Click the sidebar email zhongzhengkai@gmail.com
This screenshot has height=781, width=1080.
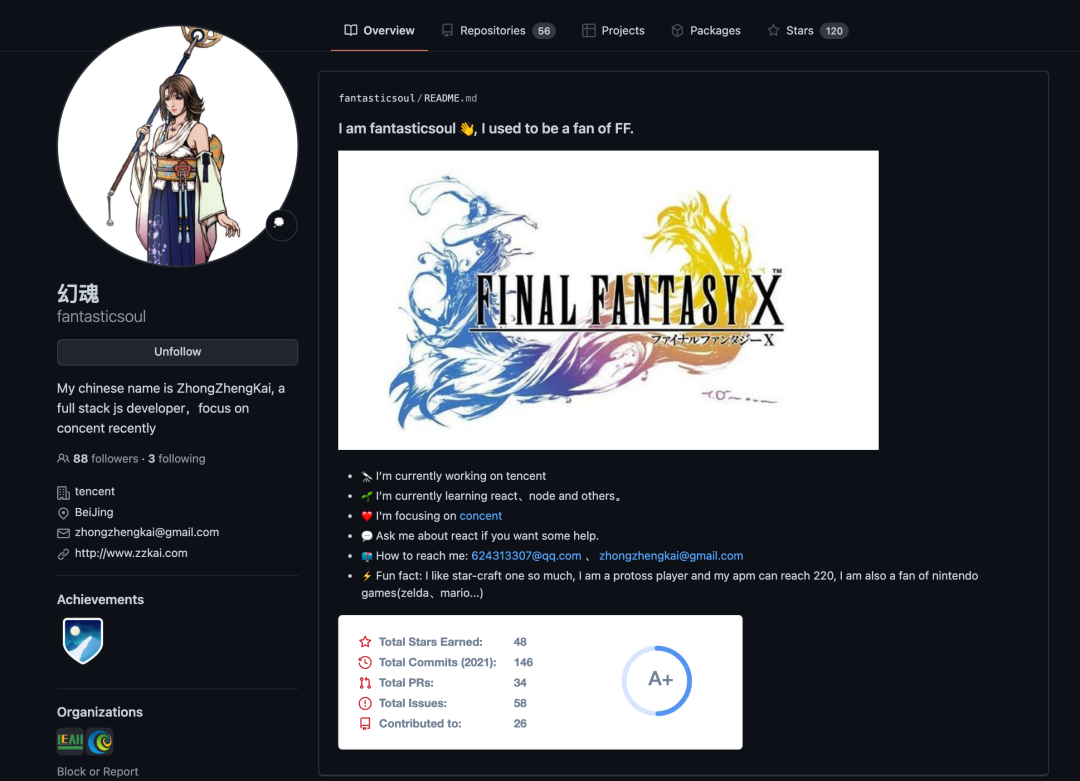pos(147,532)
